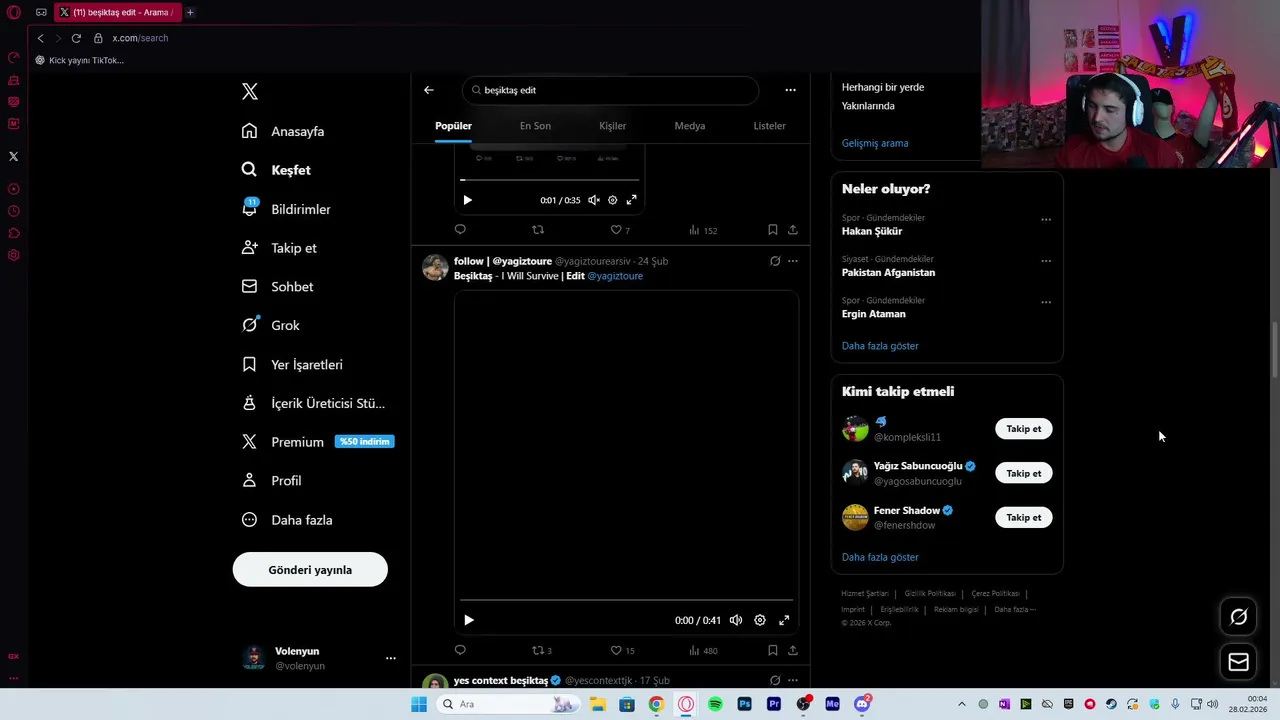The height and width of the screenshot is (720, 1280).
Task: Click Gönderi yayınla button
Action: click(310, 570)
